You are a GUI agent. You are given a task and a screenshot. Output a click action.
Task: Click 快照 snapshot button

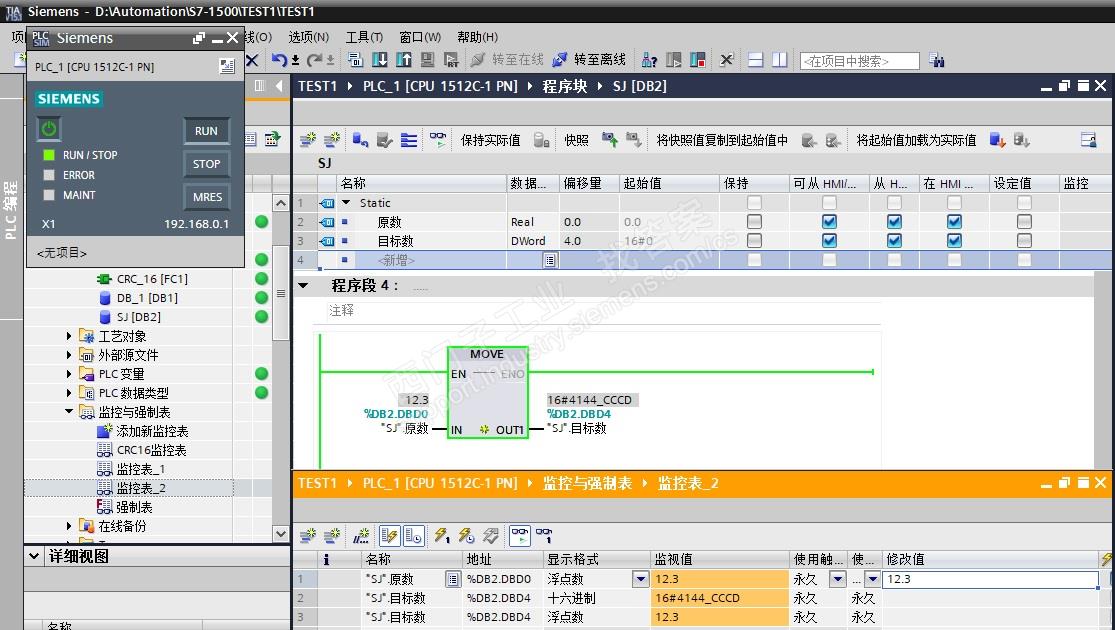point(577,140)
